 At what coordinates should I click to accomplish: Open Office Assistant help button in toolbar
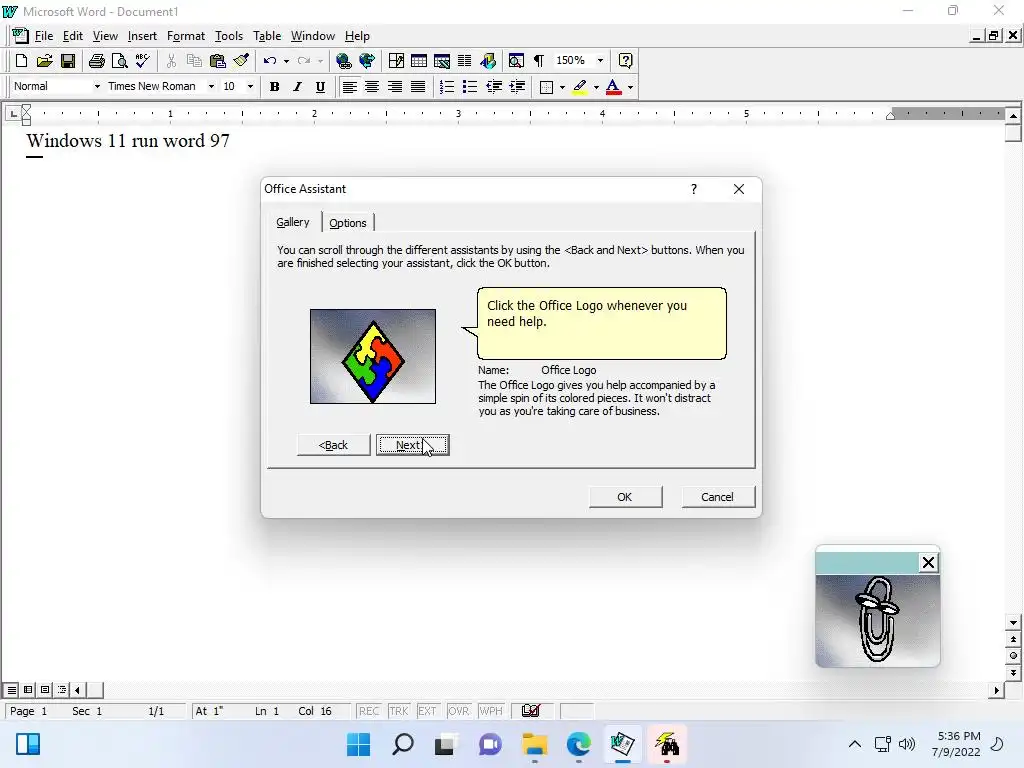click(625, 61)
